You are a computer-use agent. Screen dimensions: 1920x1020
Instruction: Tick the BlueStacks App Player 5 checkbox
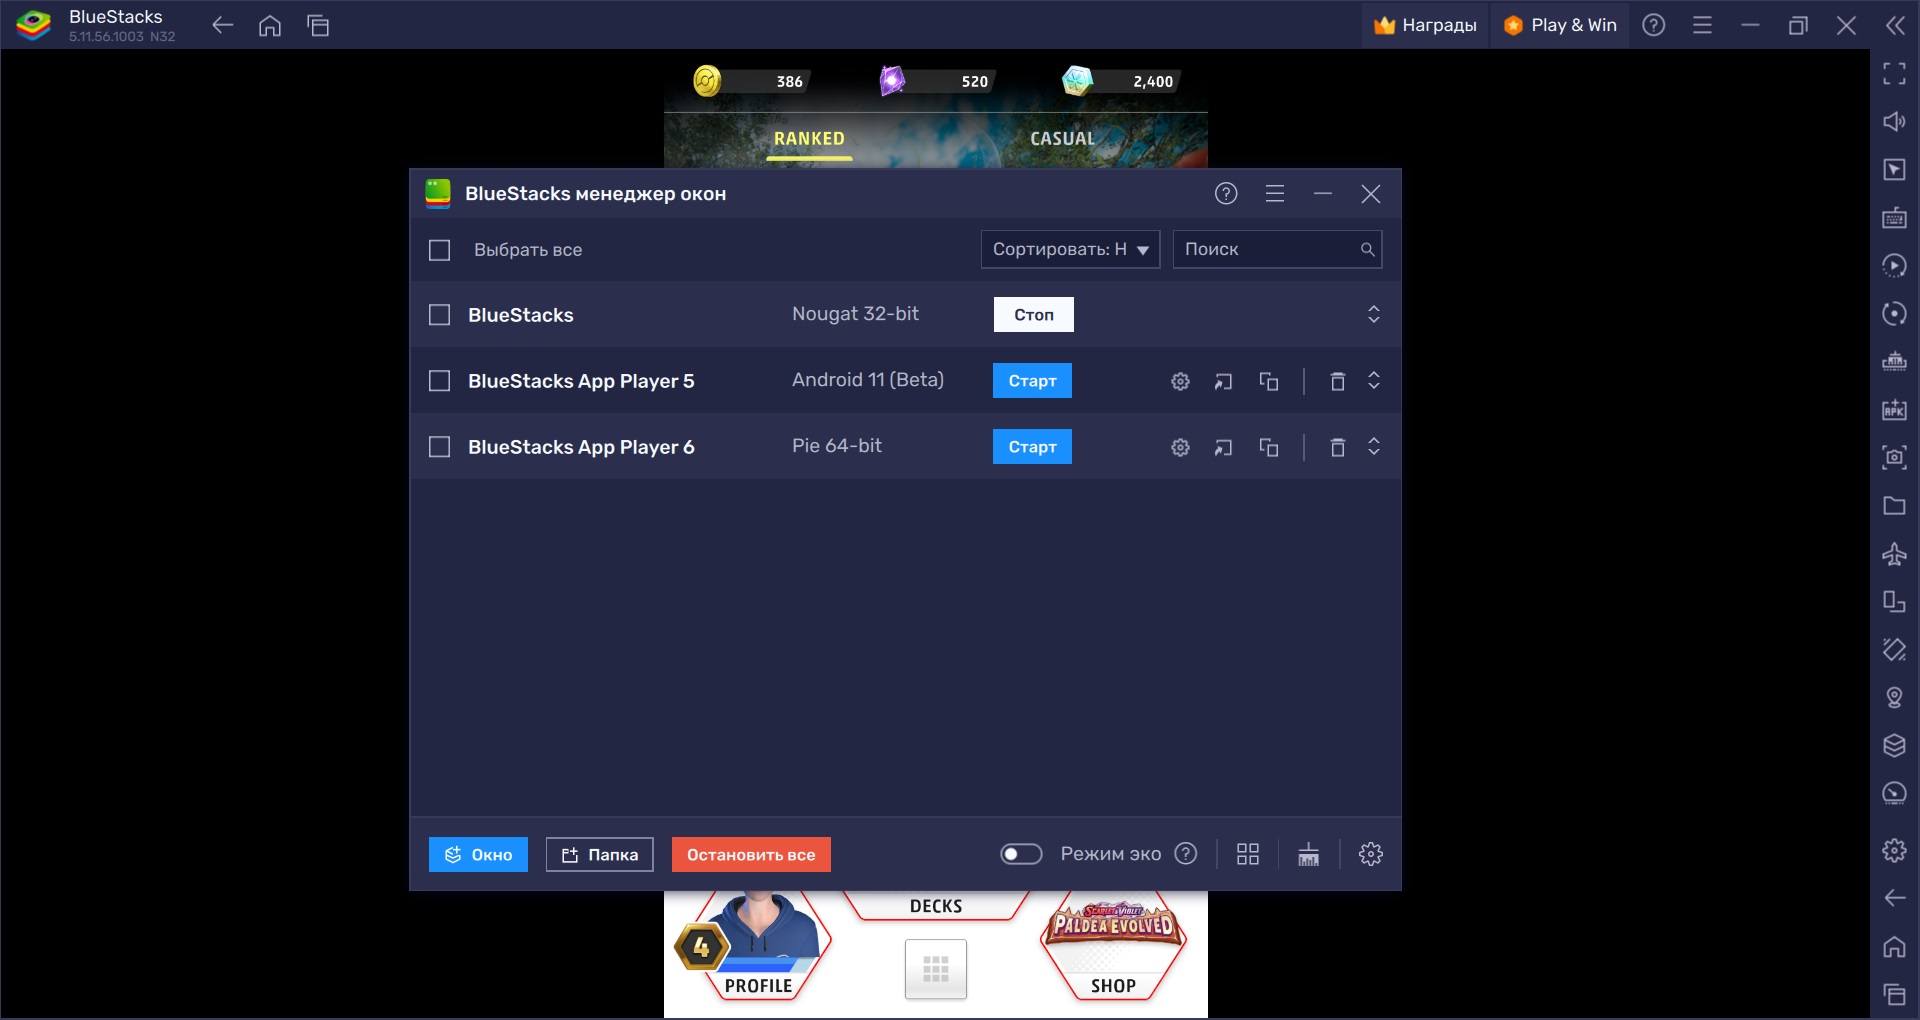(439, 381)
